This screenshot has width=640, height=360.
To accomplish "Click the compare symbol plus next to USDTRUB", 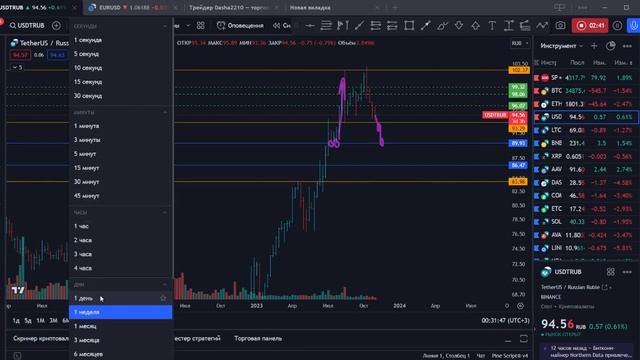I will (56, 25).
